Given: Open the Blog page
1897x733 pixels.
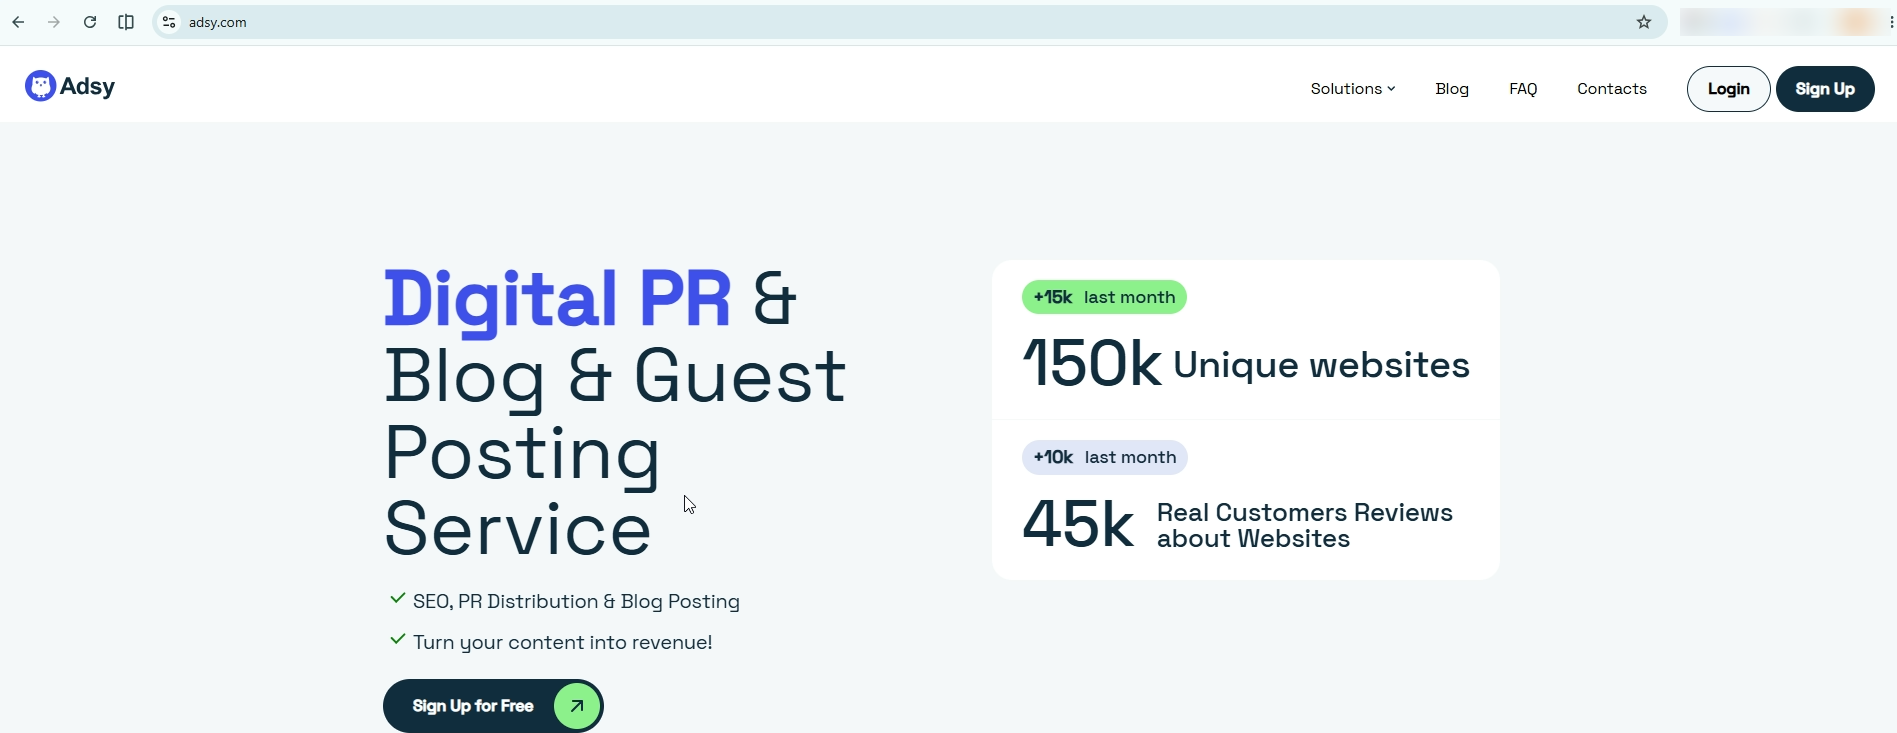Looking at the screenshot, I should click(1452, 89).
